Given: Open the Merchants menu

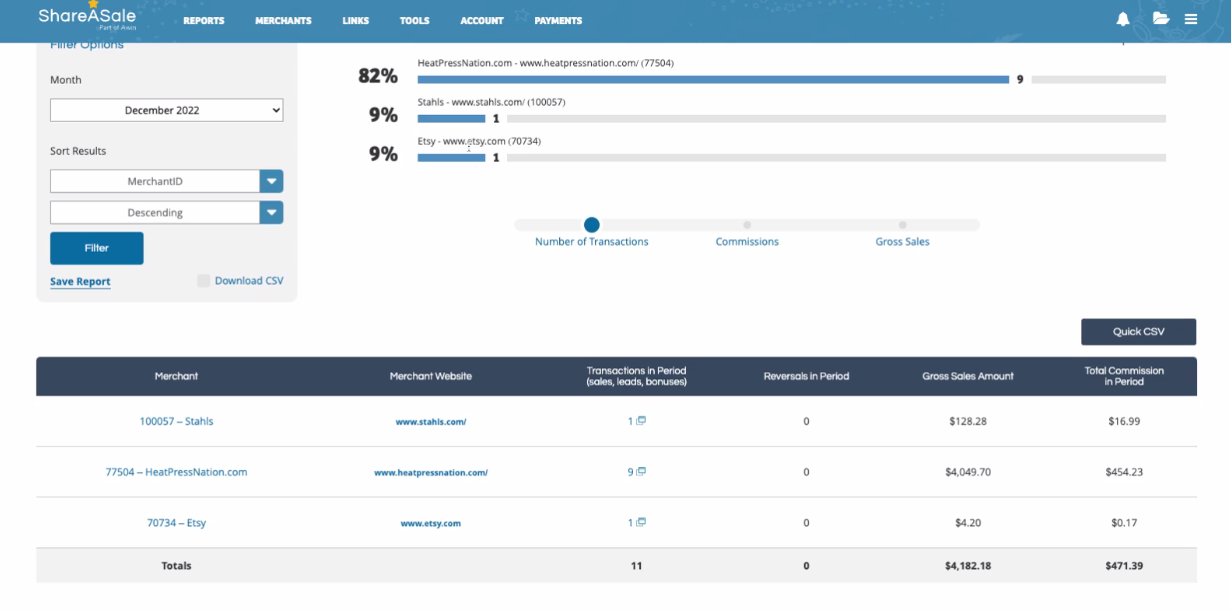Looking at the screenshot, I should tap(283, 21).
